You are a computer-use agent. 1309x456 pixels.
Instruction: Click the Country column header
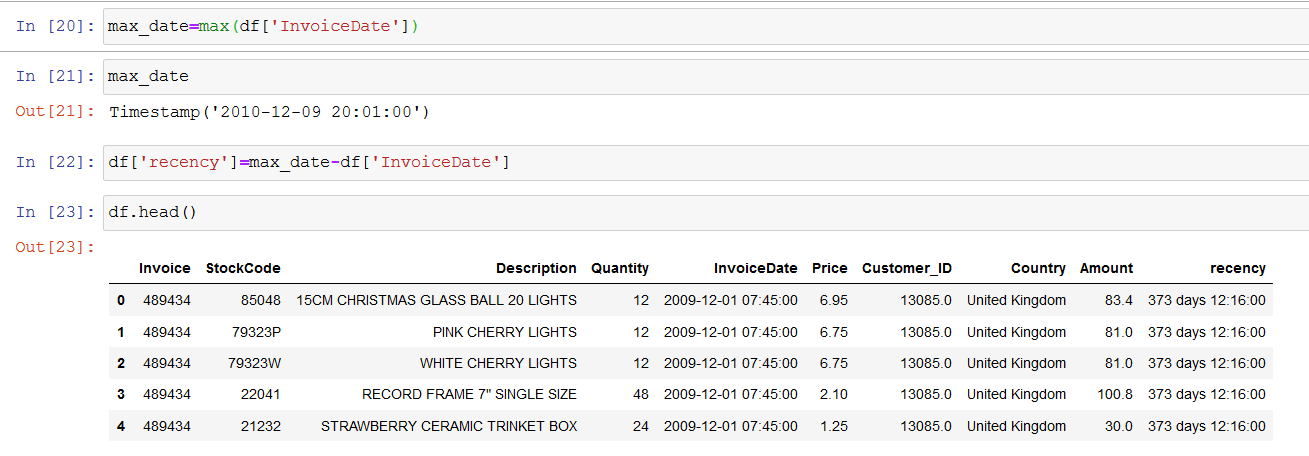click(x=1038, y=268)
